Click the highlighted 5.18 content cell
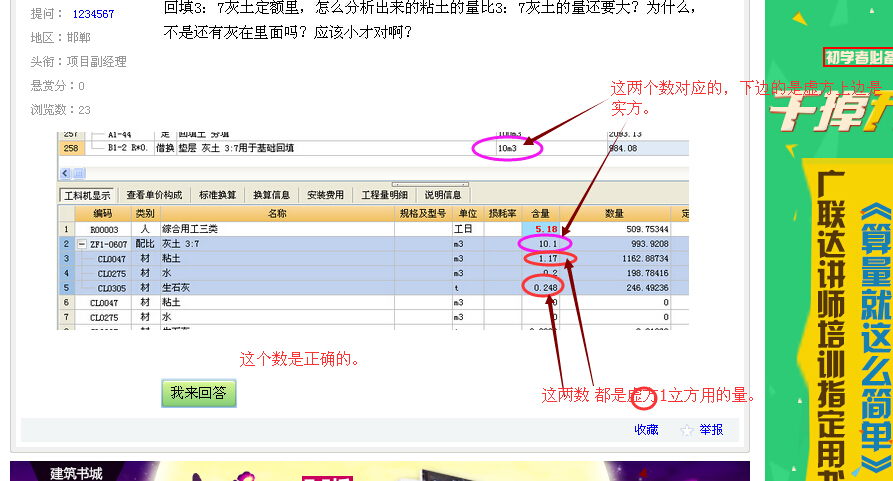893x481 pixels. tap(540, 229)
